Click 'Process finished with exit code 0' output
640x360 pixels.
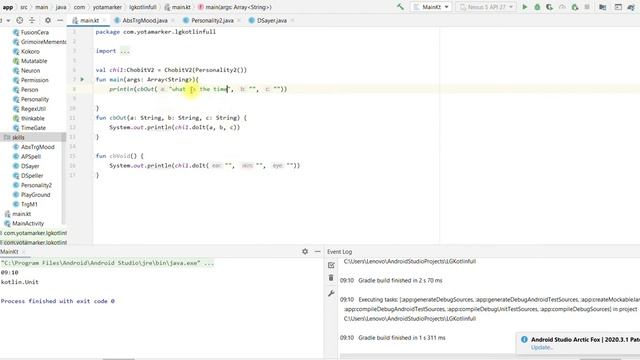[x=58, y=301]
